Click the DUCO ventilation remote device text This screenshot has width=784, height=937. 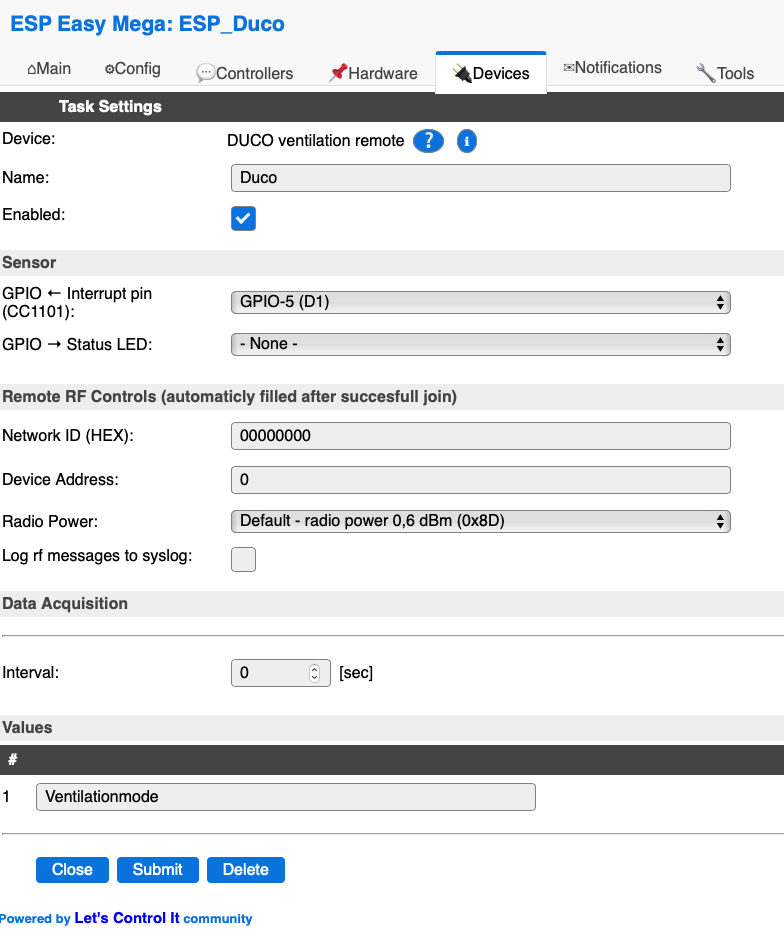316,141
